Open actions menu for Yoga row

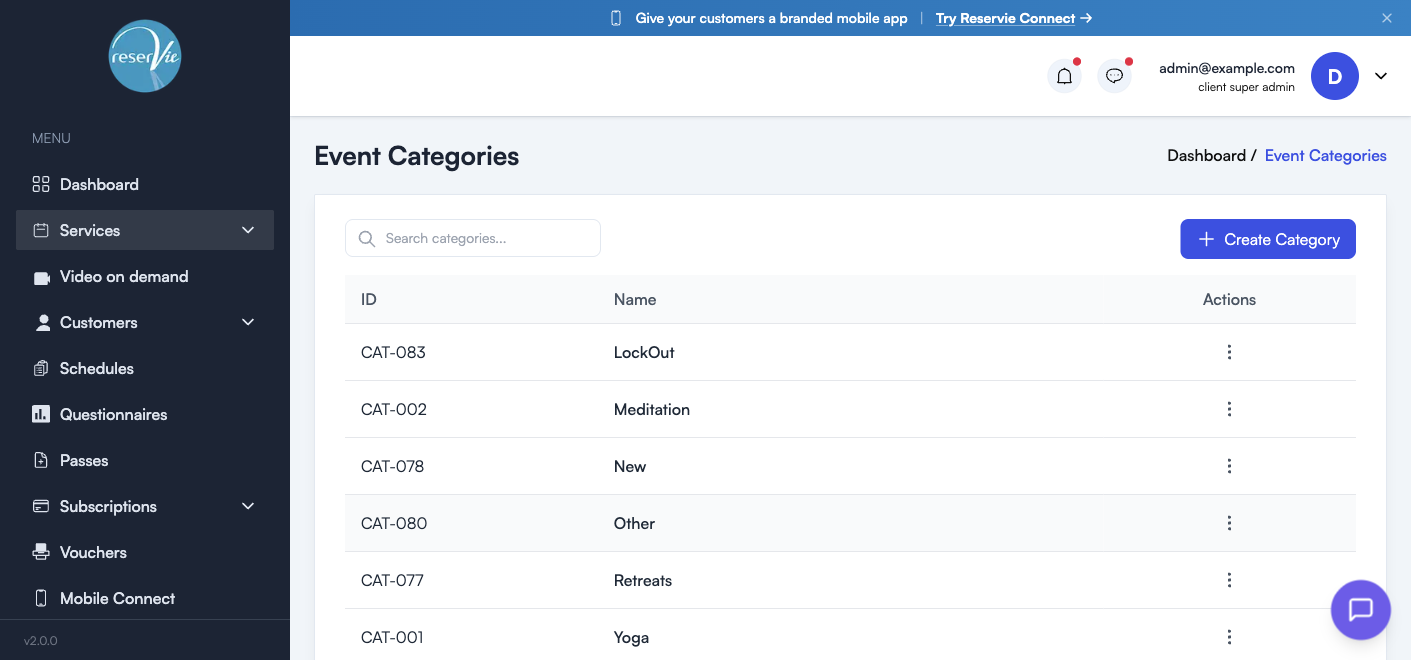1229,637
